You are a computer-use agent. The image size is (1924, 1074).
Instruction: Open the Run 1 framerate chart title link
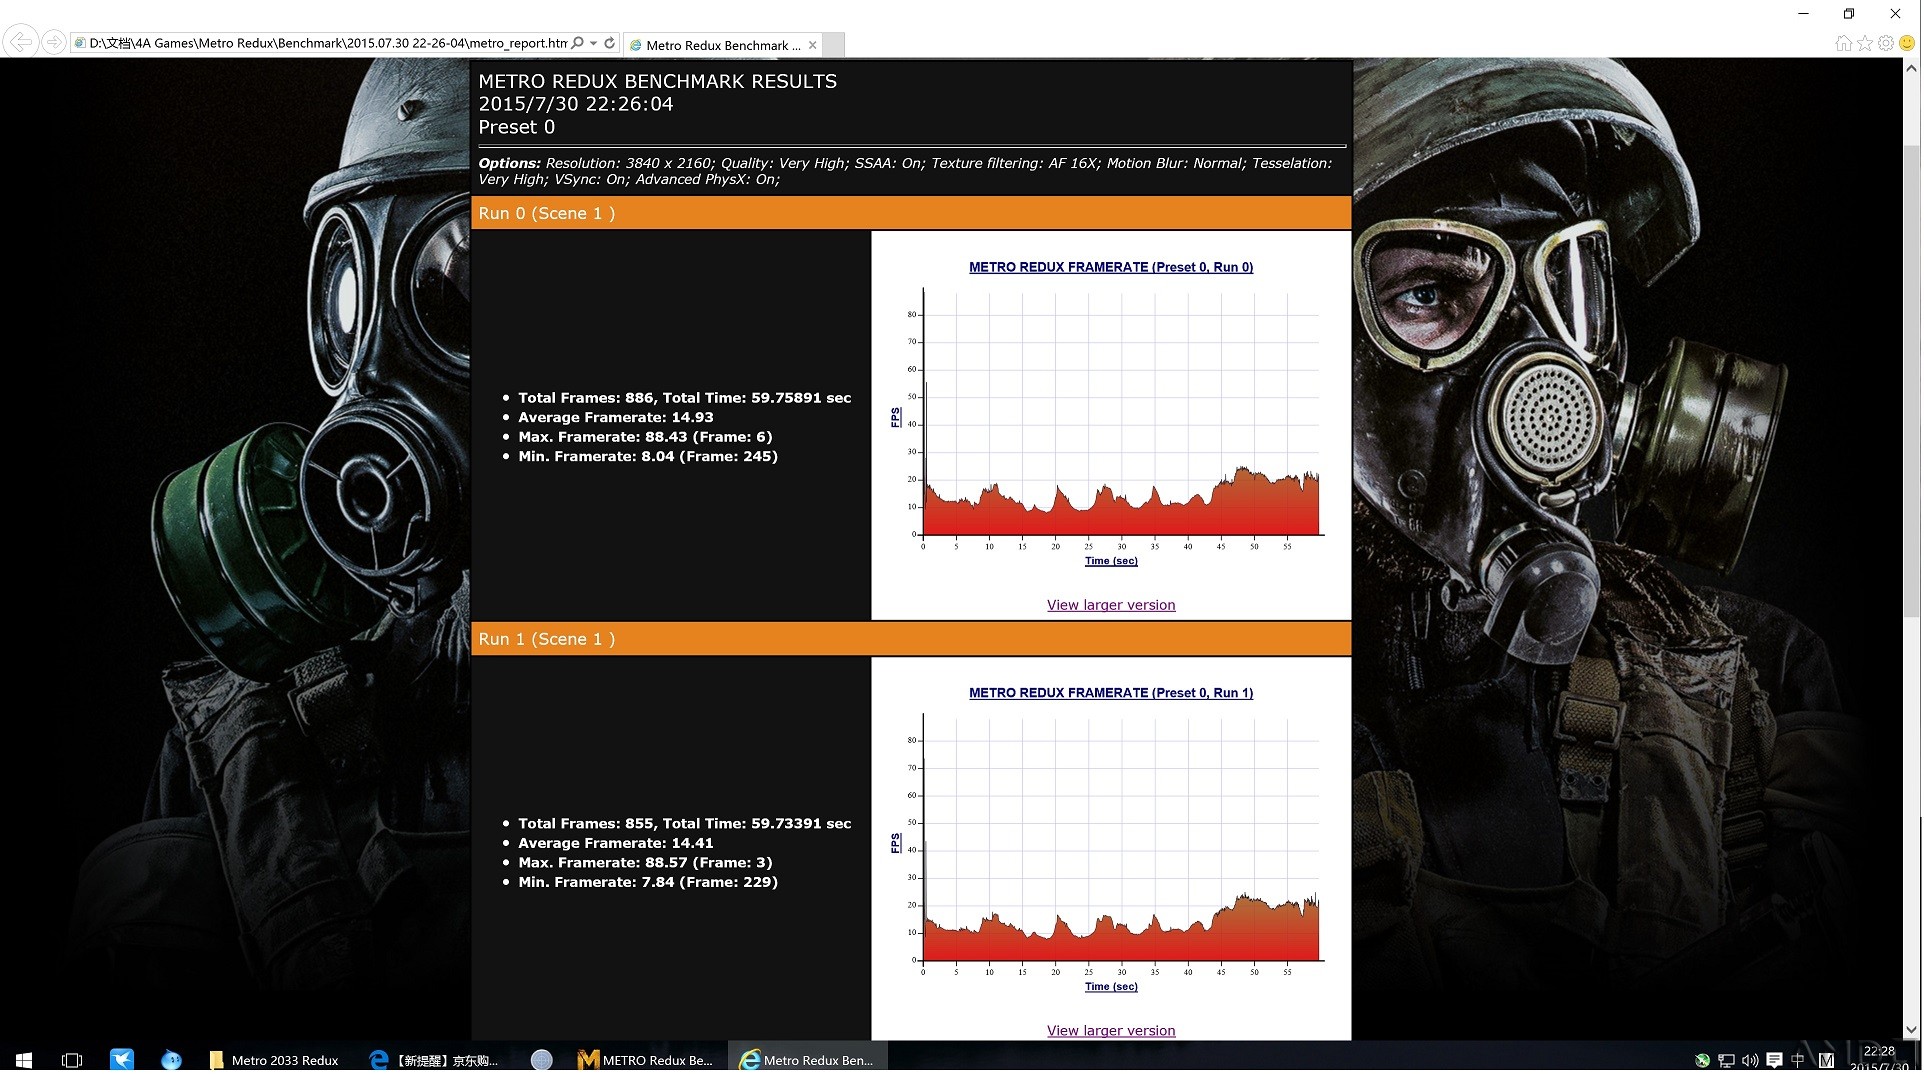click(1111, 693)
